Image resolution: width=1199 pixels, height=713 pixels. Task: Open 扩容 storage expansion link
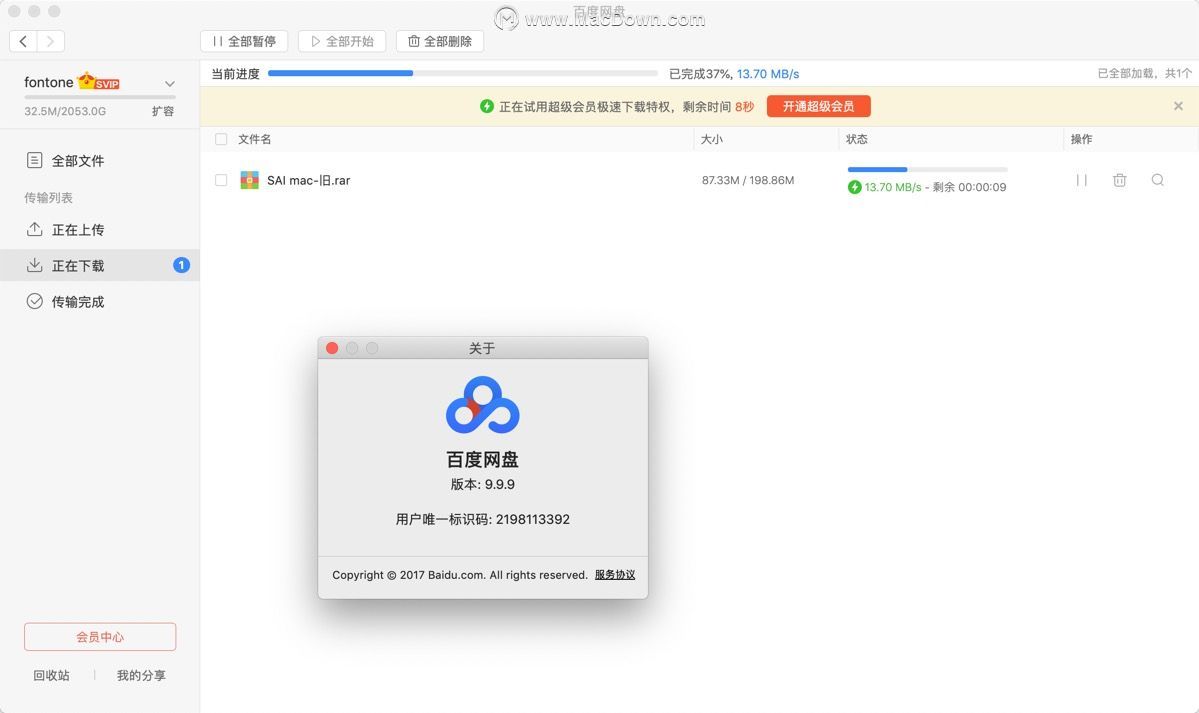point(162,111)
